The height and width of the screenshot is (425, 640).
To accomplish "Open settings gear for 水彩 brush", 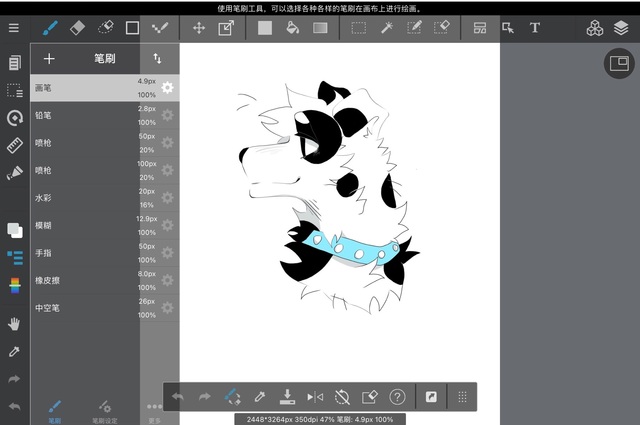I will pos(167,198).
